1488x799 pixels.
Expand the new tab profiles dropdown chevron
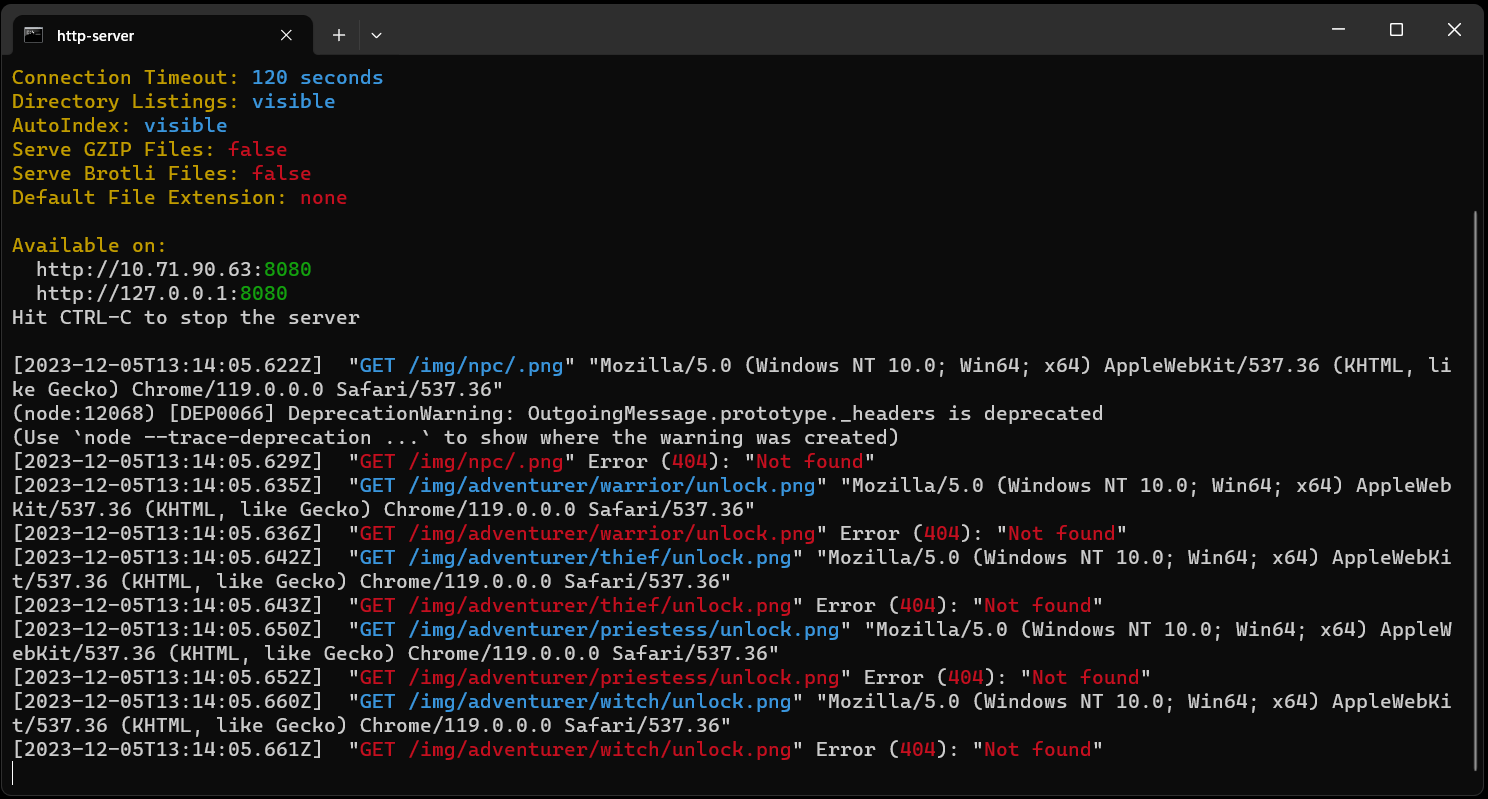point(376,35)
